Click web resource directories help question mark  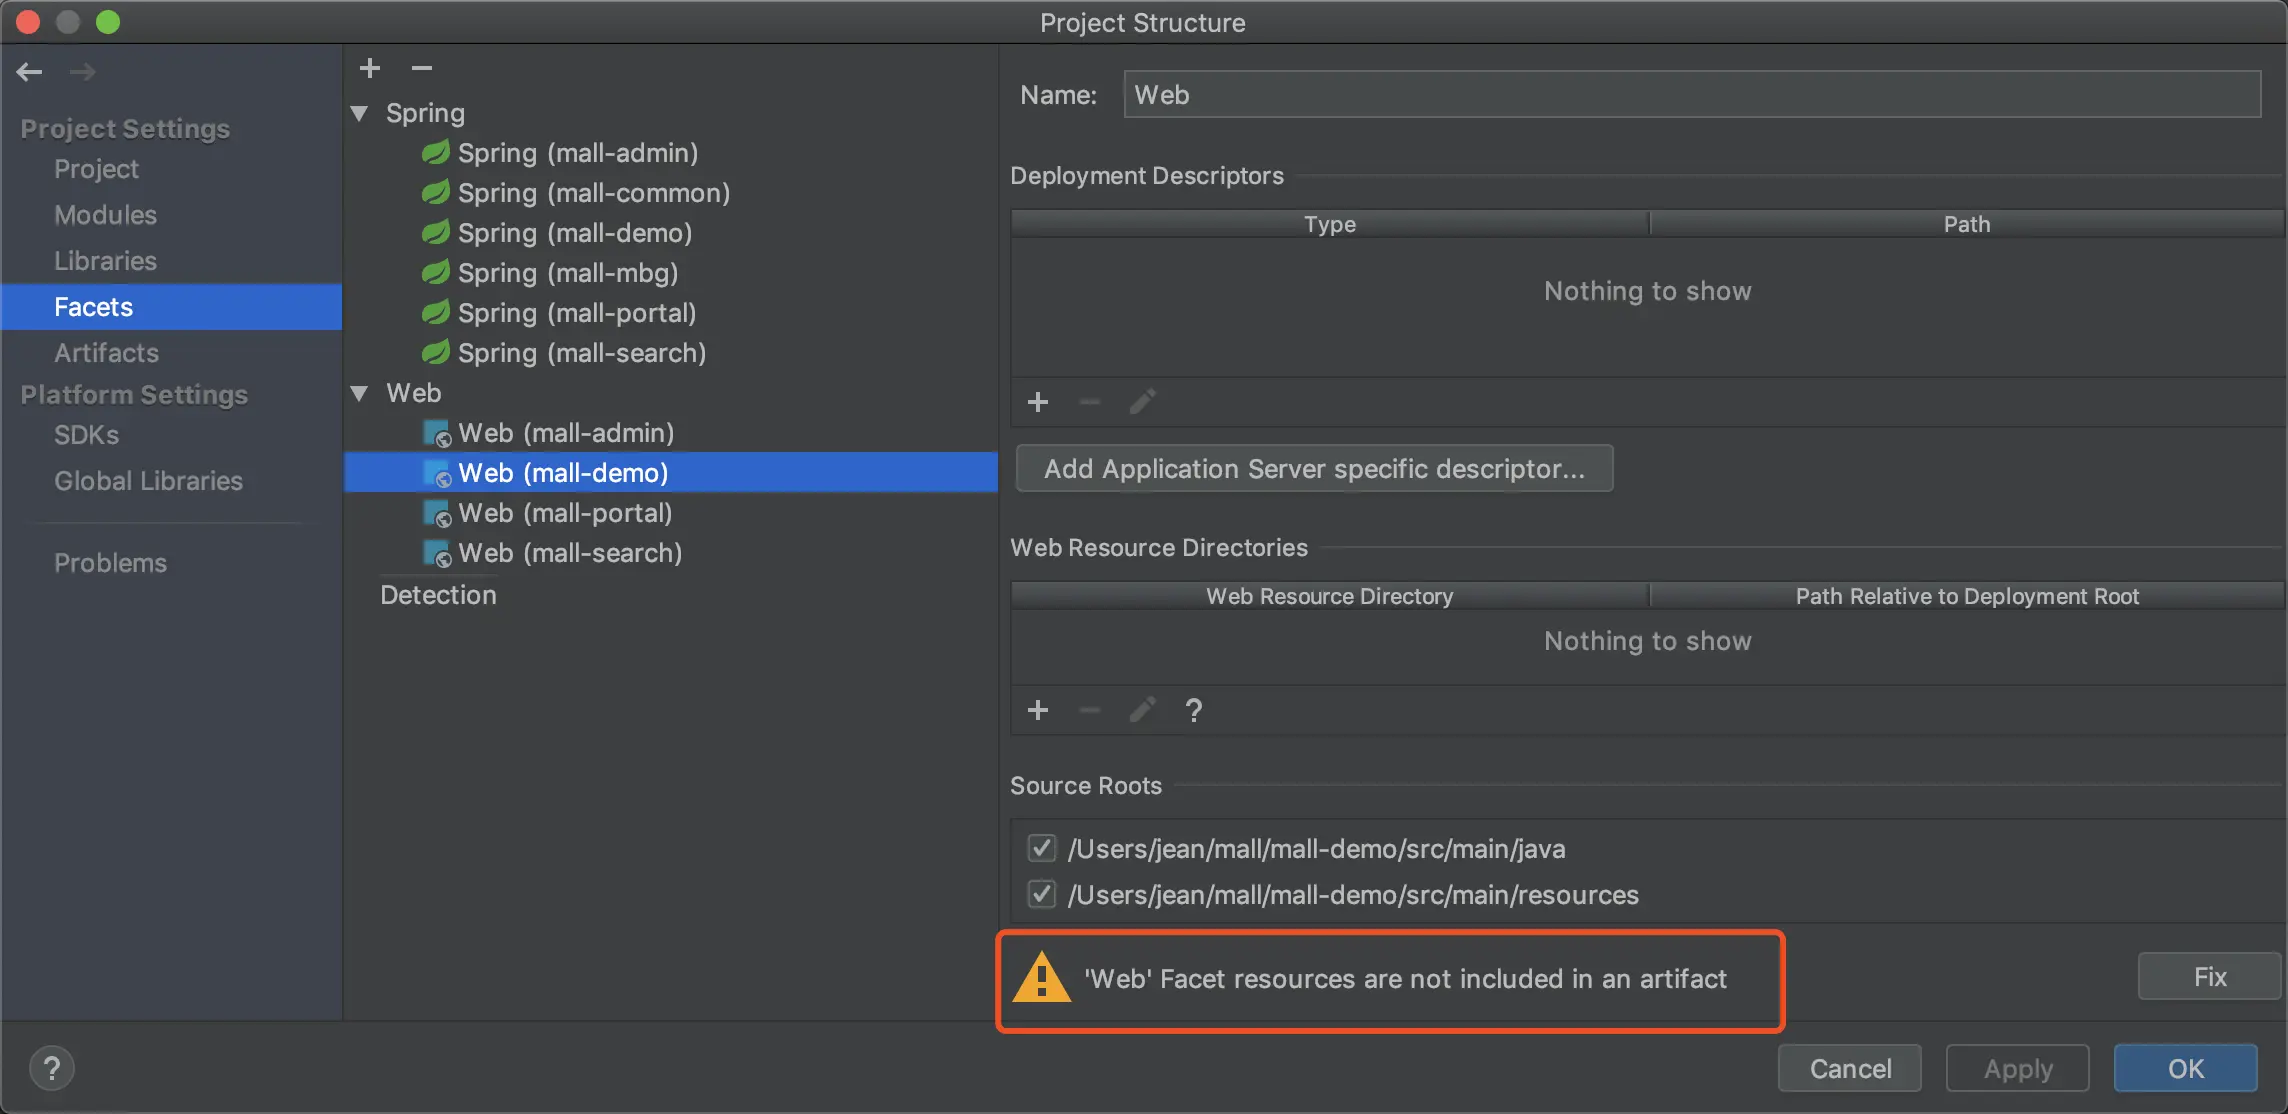point(1193,710)
